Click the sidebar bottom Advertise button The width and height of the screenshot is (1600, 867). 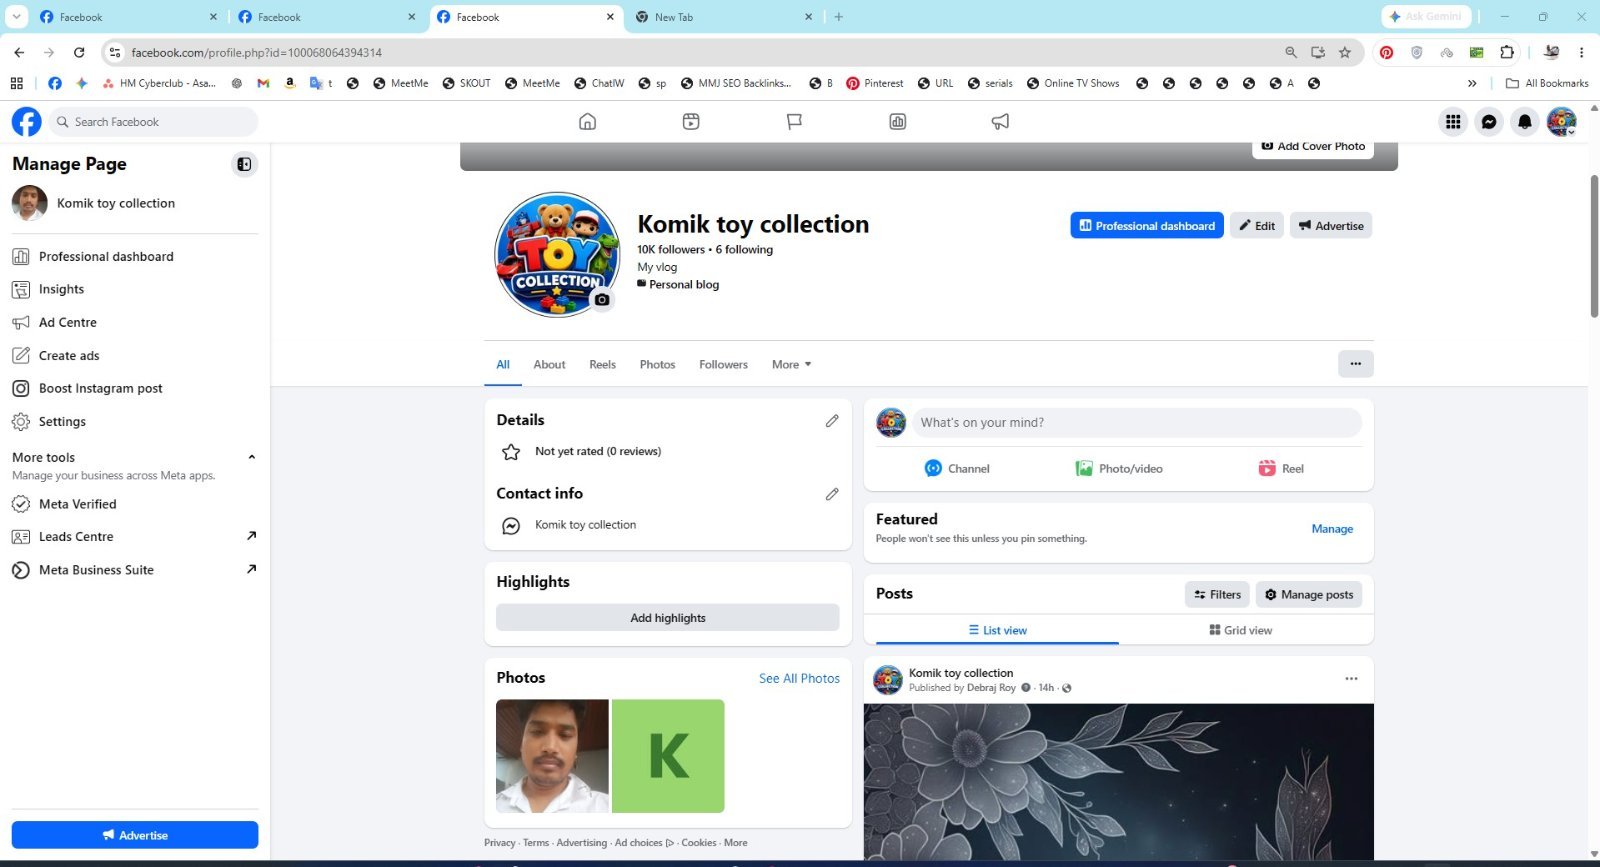click(x=135, y=835)
